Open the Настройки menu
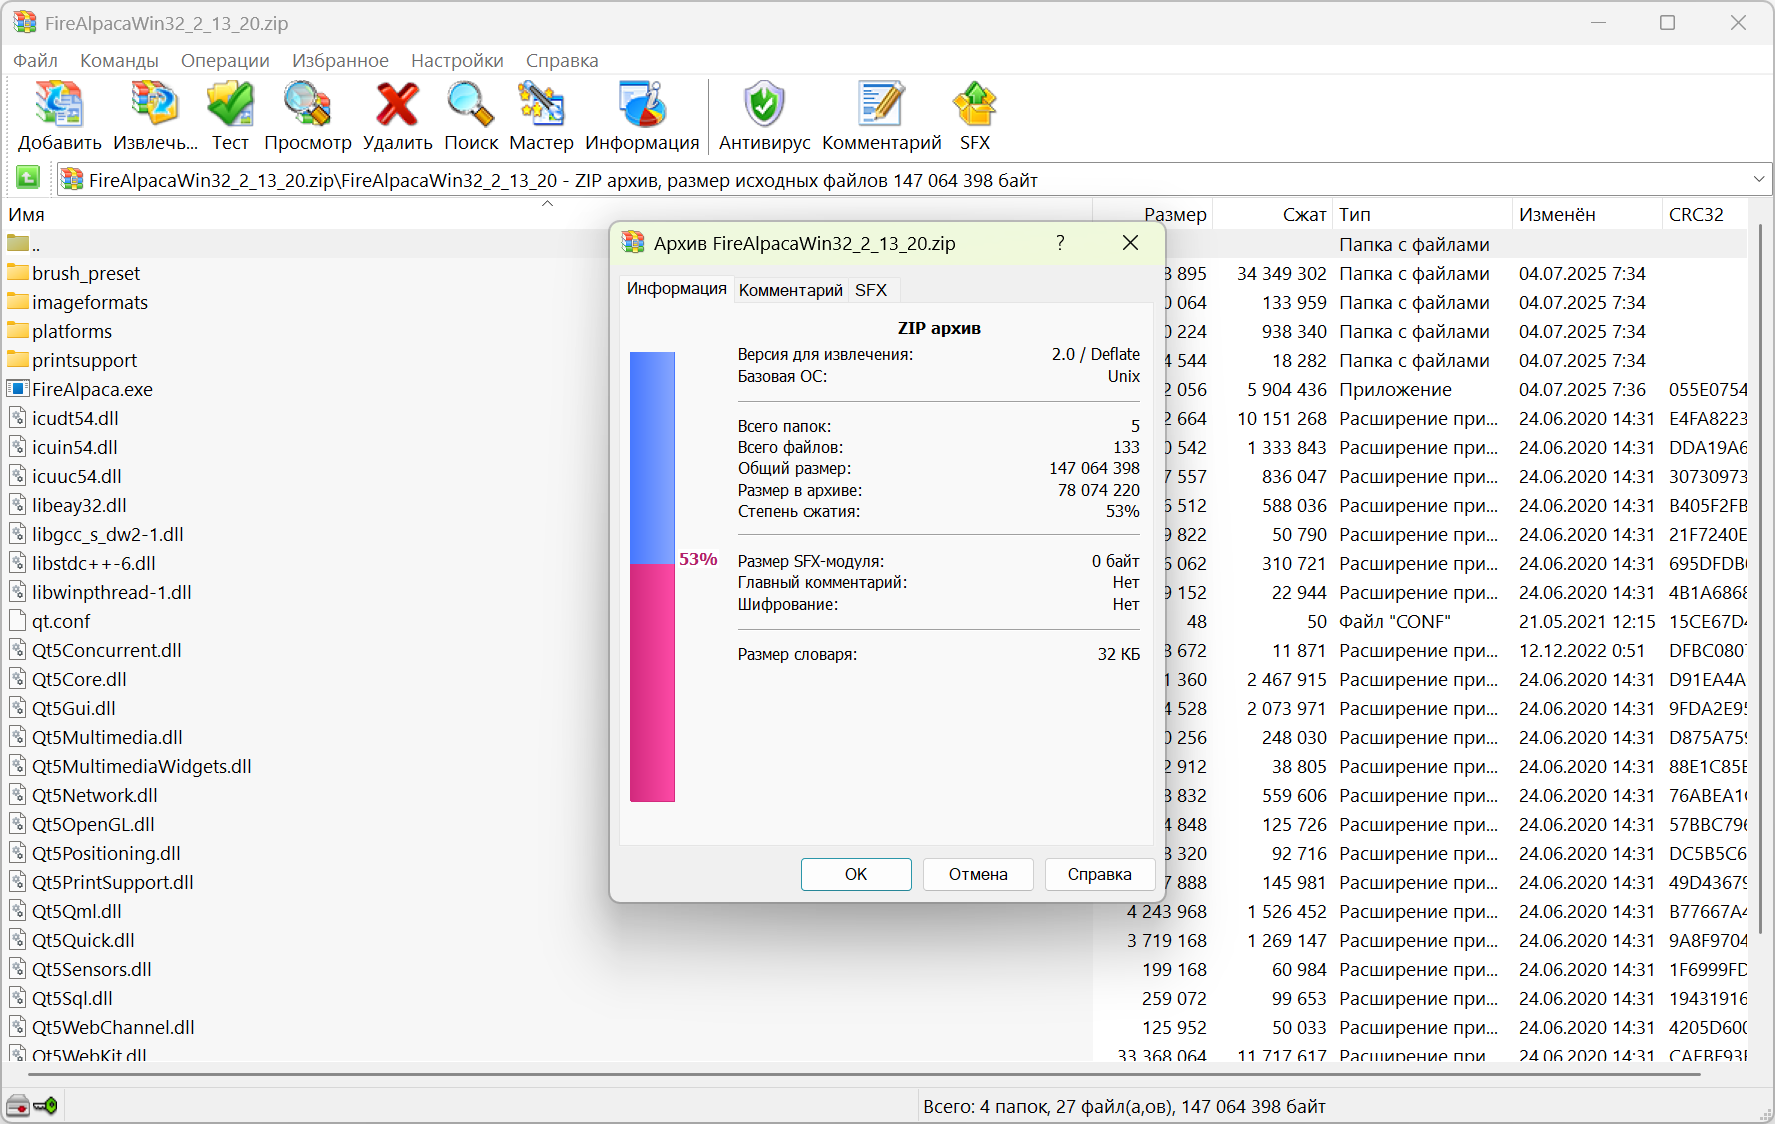 click(457, 60)
